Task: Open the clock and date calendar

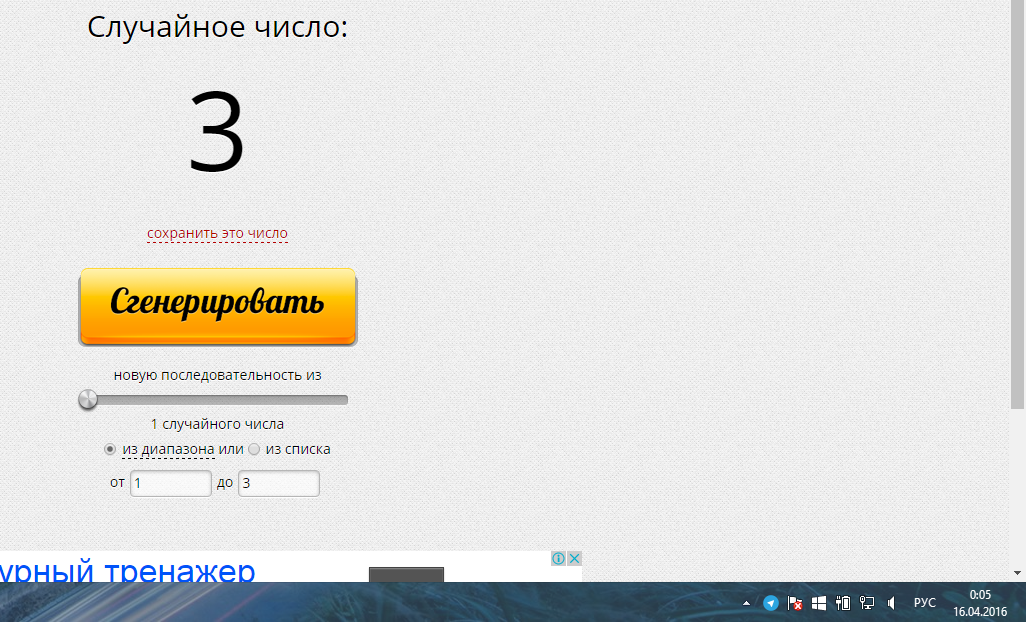Action: click(x=979, y=603)
